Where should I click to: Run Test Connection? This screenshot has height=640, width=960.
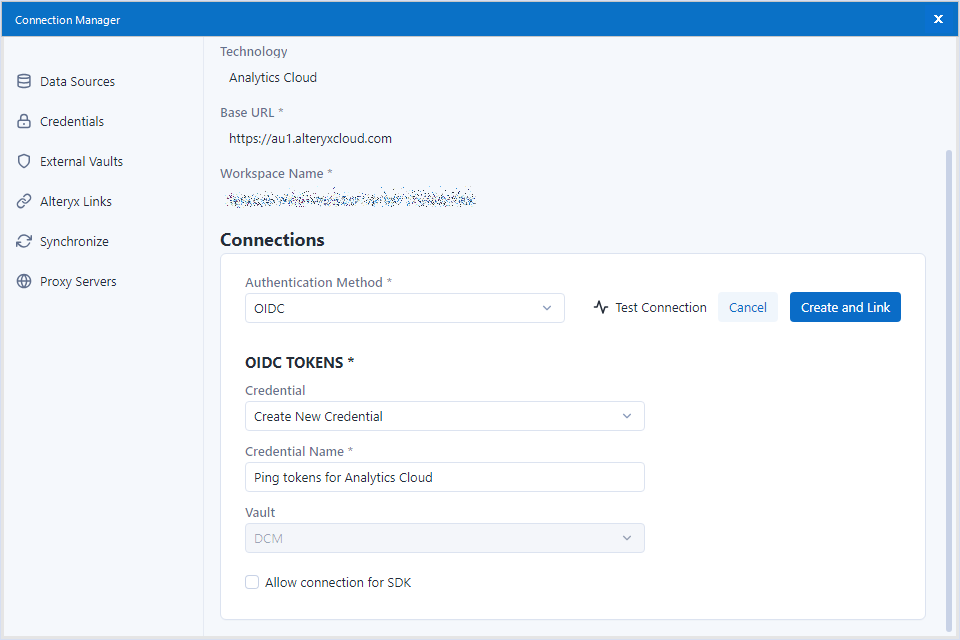click(x=650, y=307)
